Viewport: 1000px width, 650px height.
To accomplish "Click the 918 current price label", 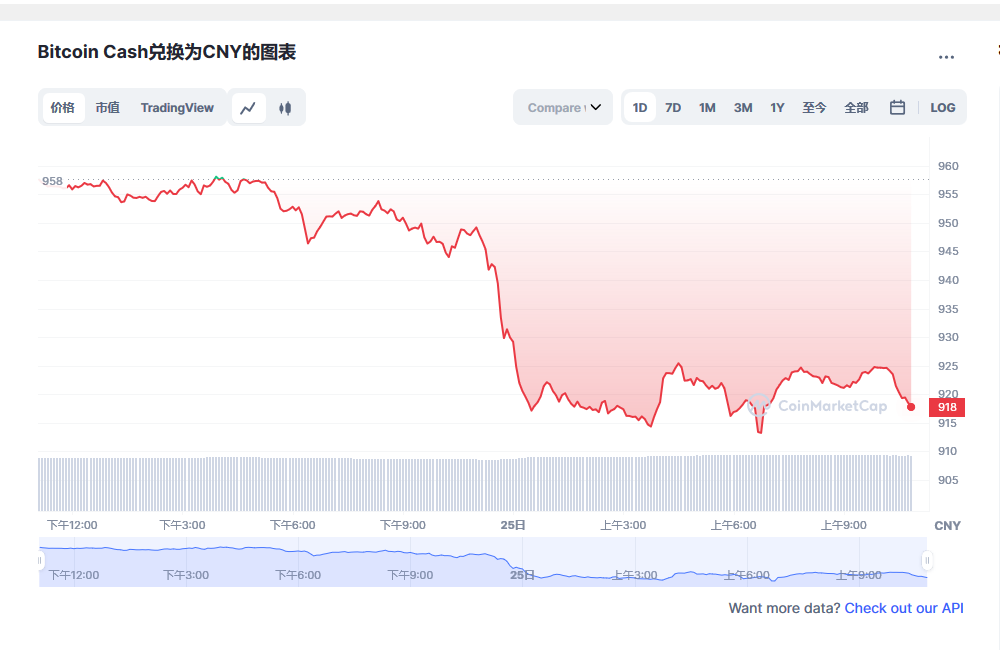I will coord(947,407).
